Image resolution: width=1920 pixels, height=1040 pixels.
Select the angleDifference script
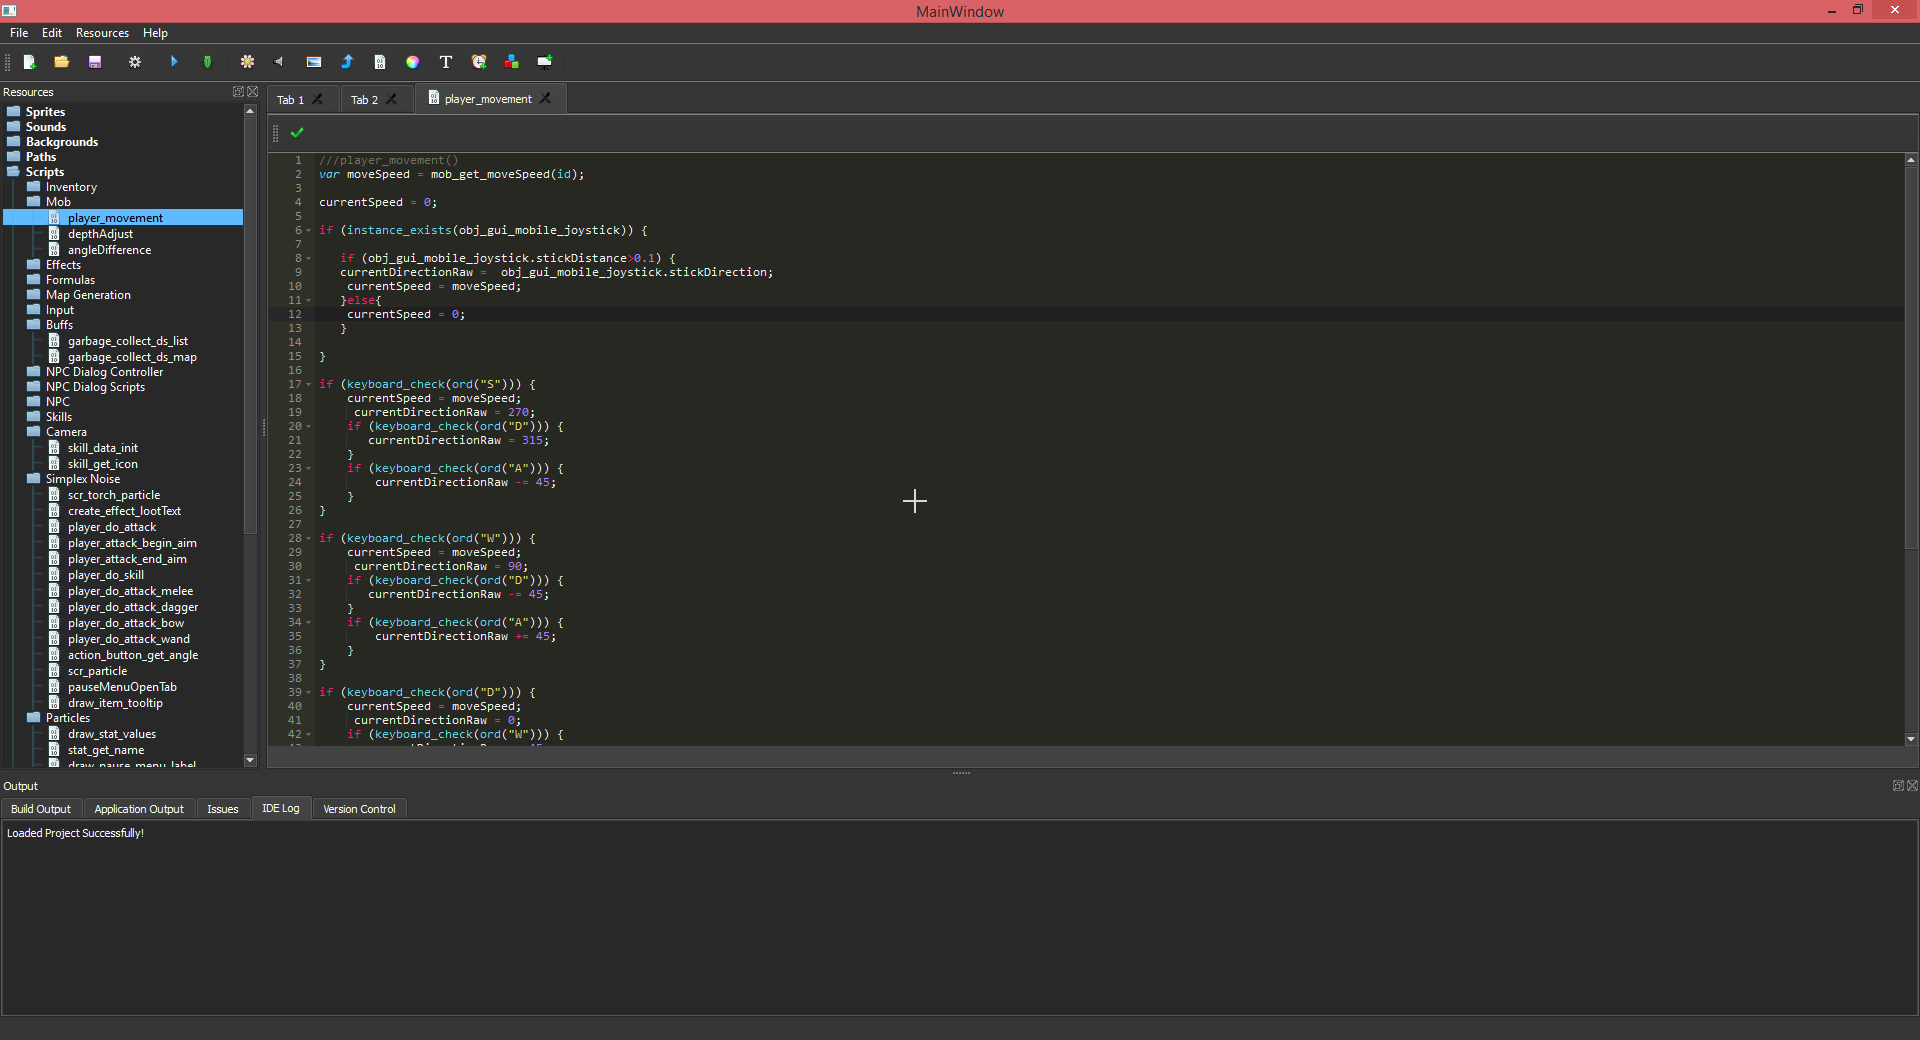[x=109, y=250]
